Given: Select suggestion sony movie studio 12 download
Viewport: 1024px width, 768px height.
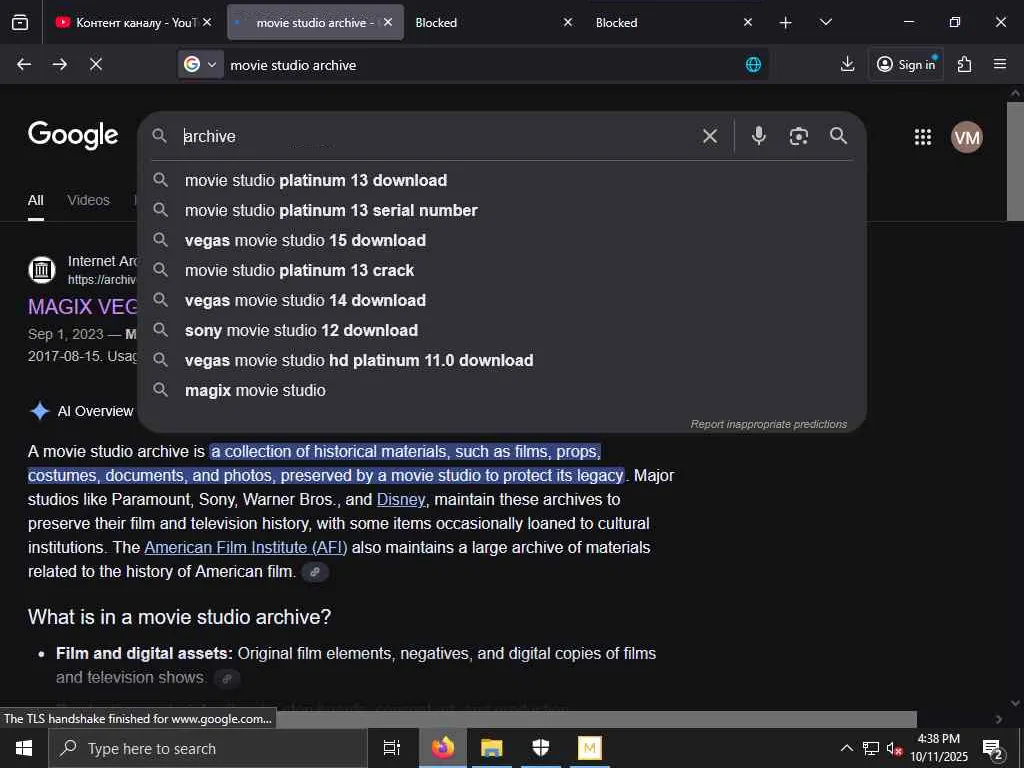Looking at the screenshot, I should [x=502, y=330].
